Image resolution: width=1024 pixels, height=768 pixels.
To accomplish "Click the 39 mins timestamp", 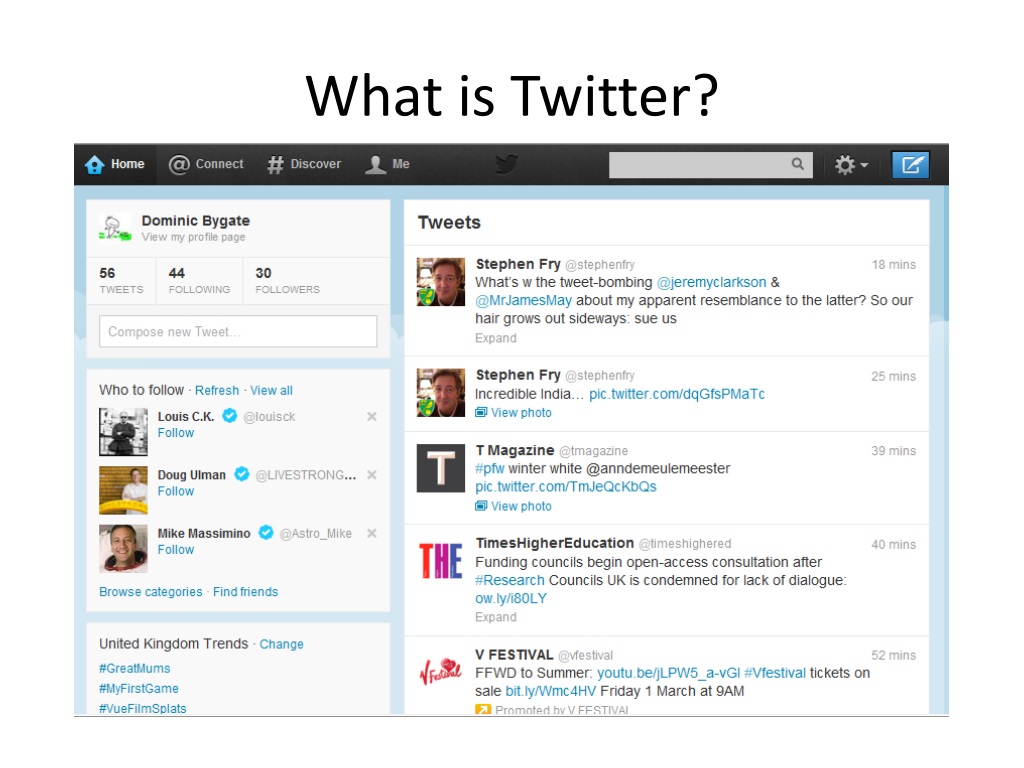I will (893, 451).
